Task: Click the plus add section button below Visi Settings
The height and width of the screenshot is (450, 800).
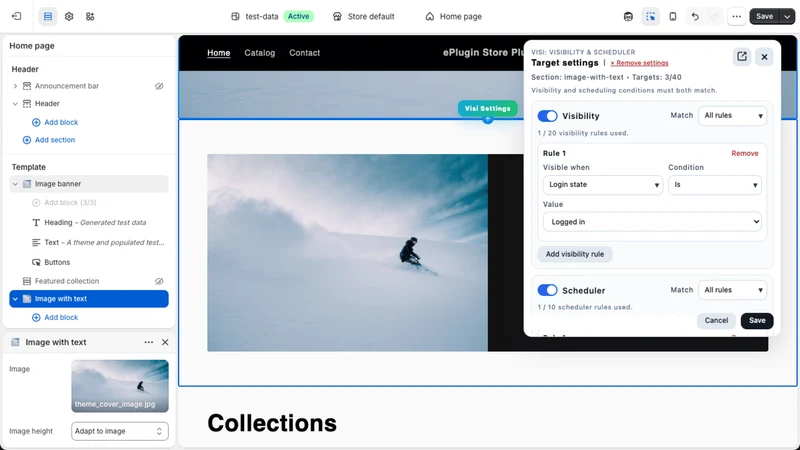Action: coord(488,119)
